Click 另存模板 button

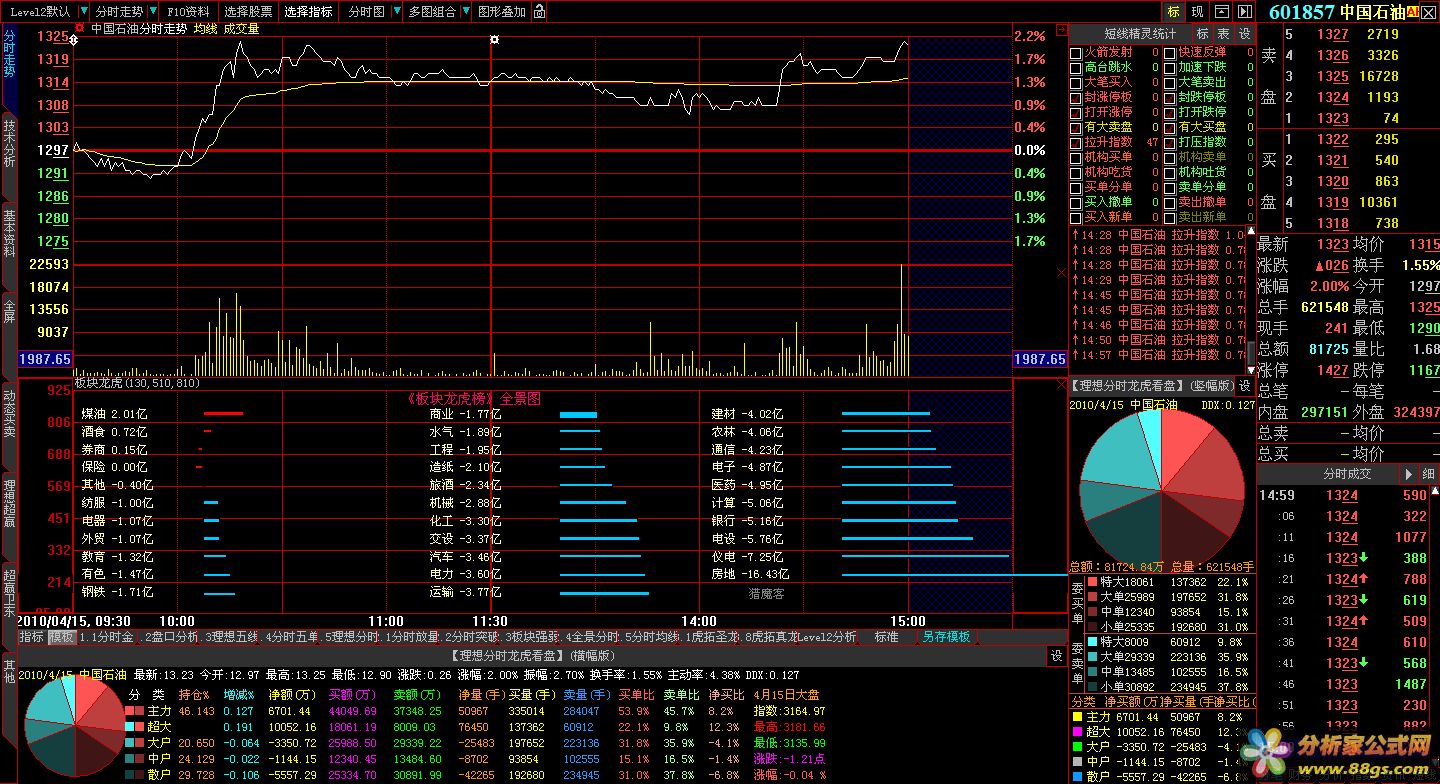pyautogui.click(x=946, y=636)
